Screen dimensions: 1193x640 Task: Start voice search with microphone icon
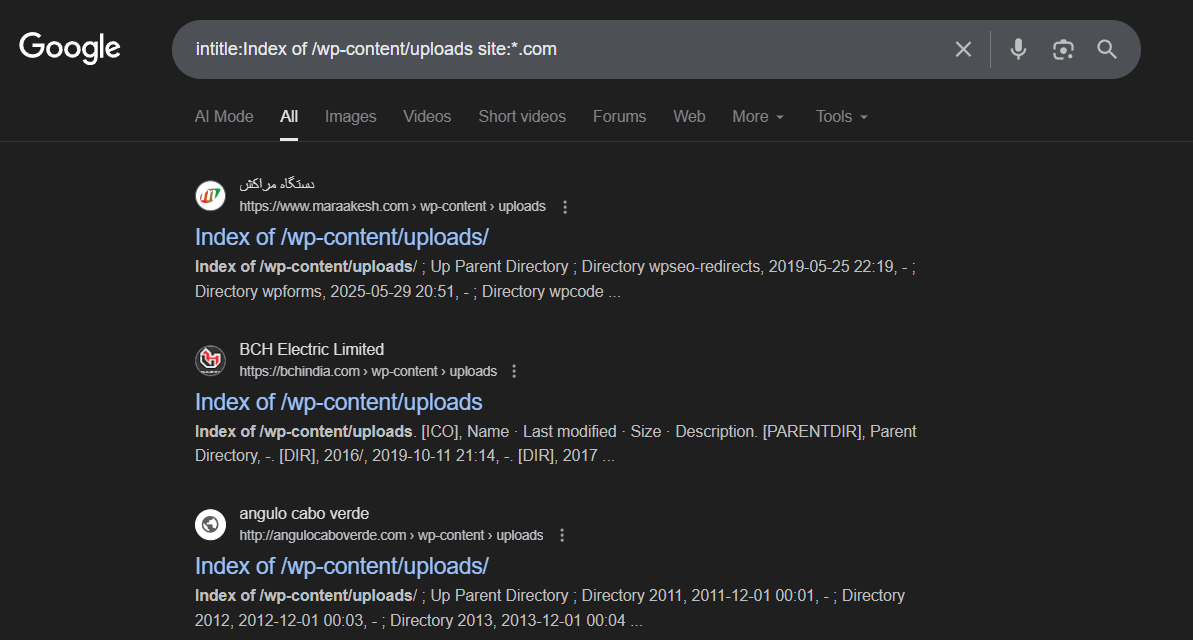coord(1018,49)
